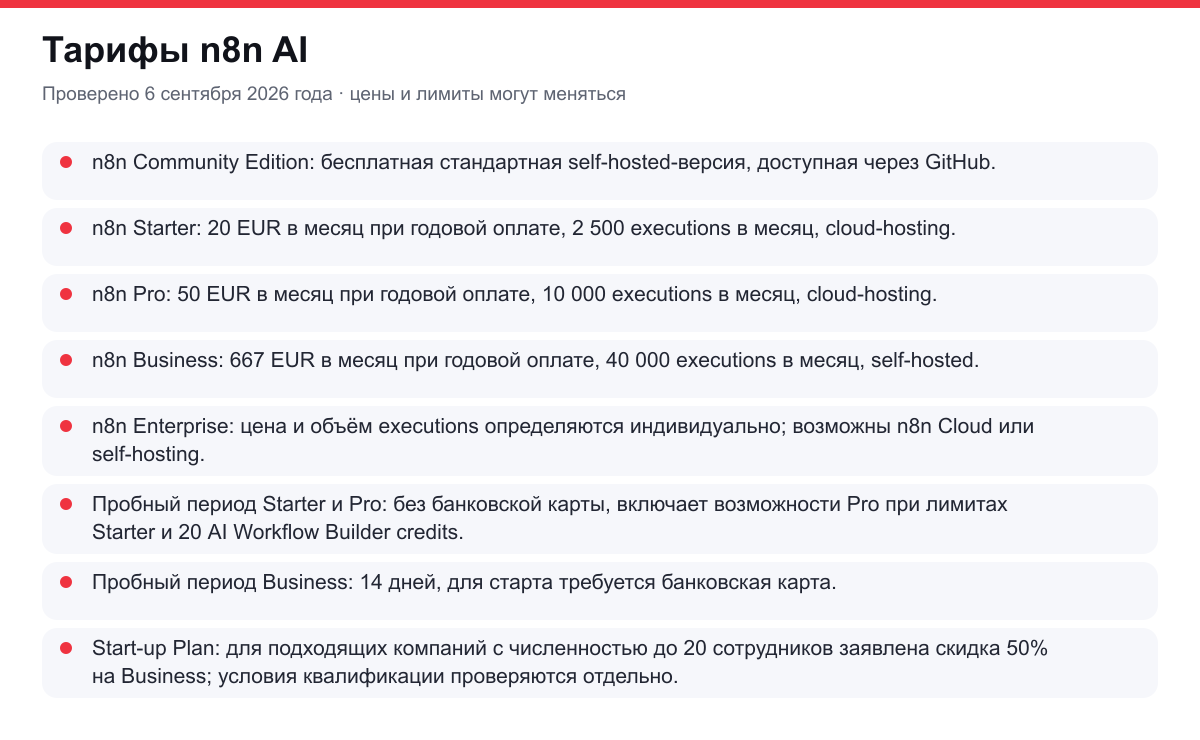Click the Start-up Plan discount row
1200x740 pixels.
(600, 663)
